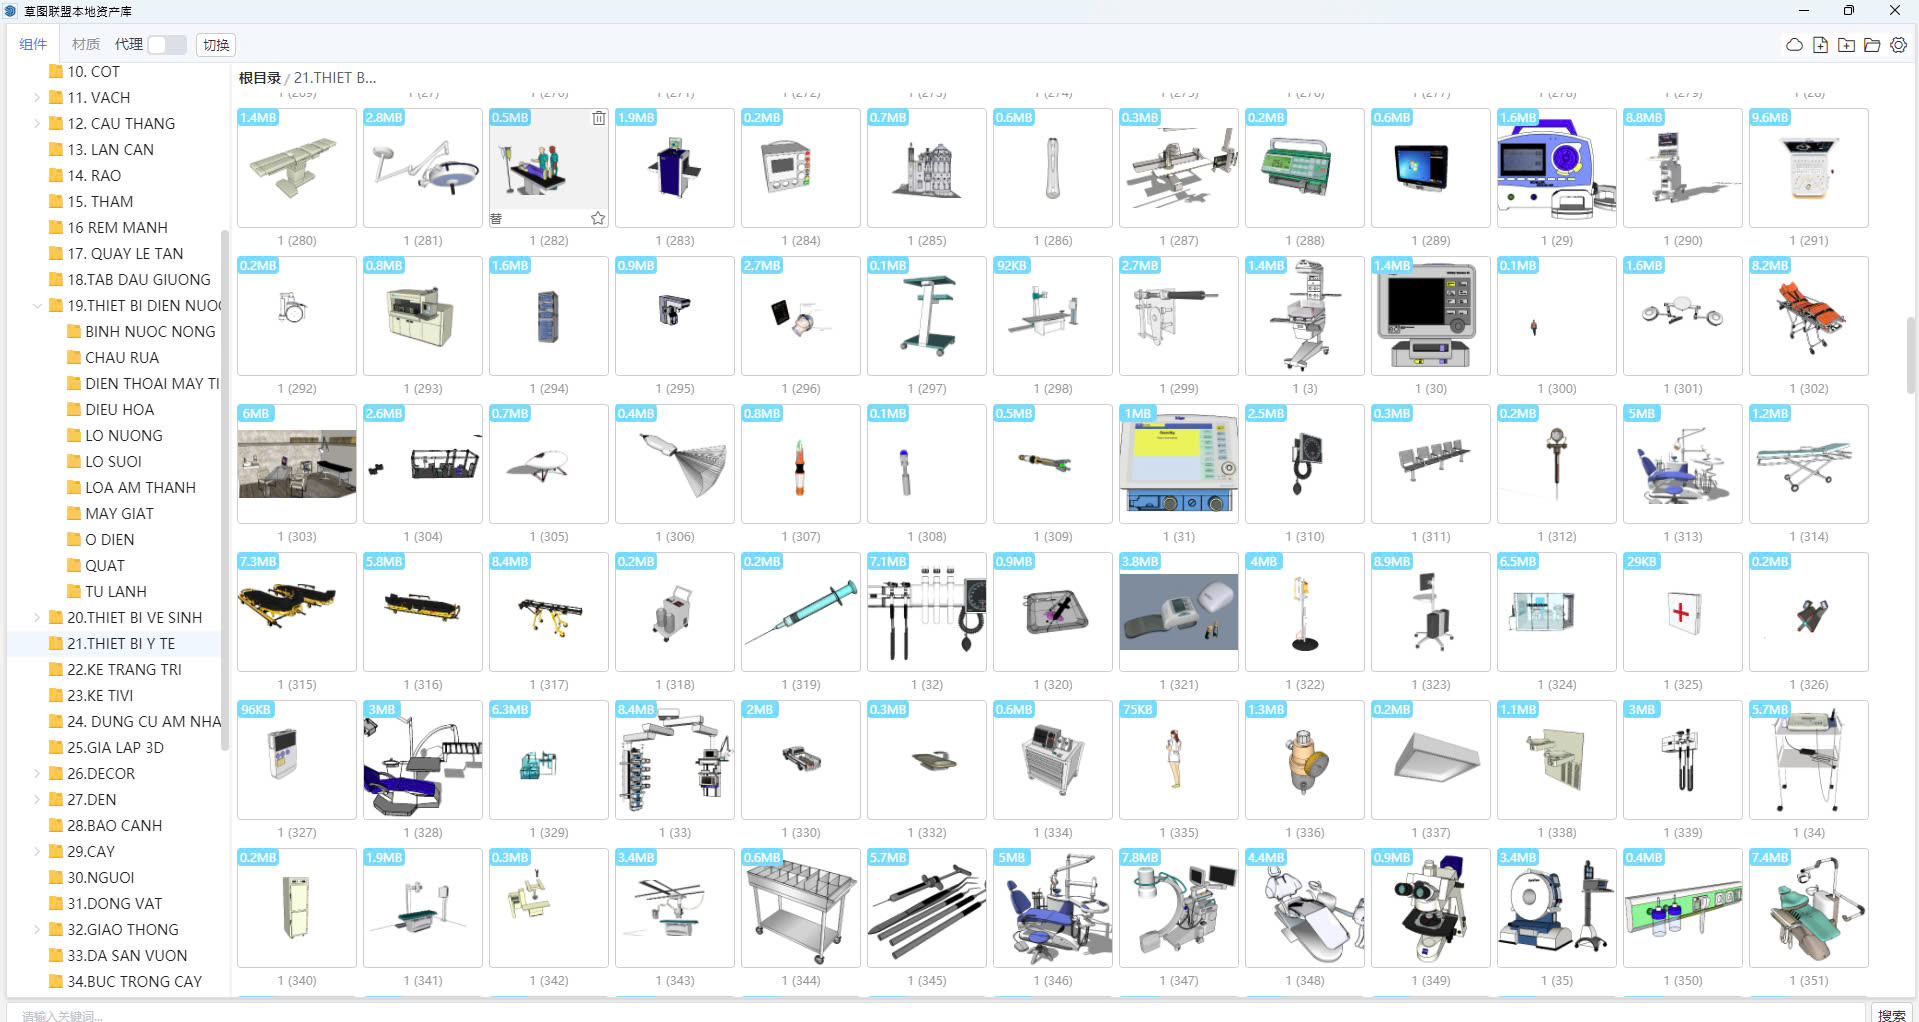Open settings via the gear icon

[x=1898, y=45]
